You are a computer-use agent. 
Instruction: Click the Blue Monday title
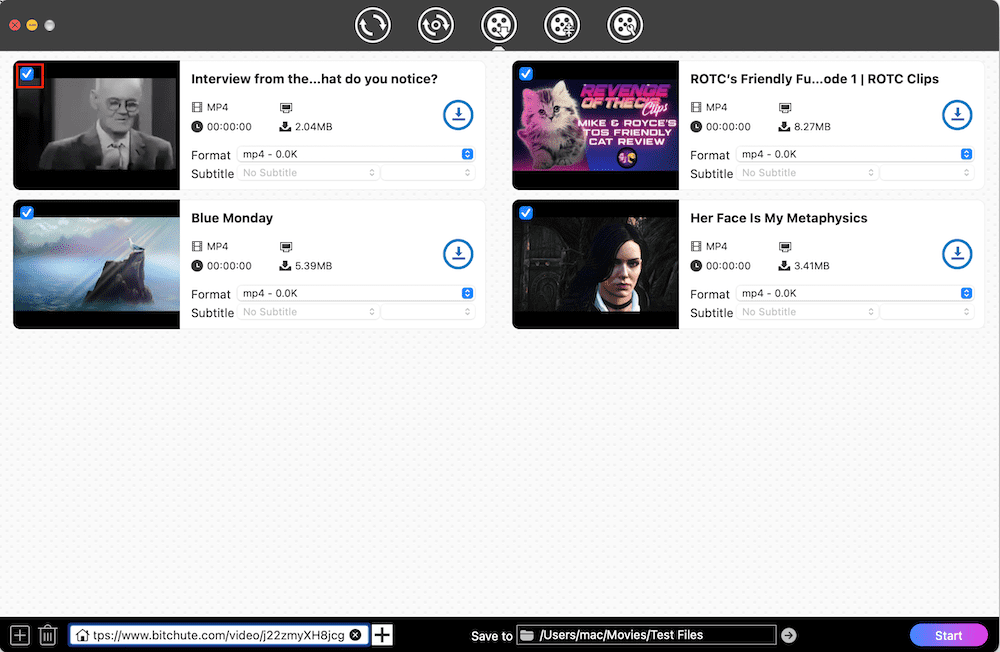click(x=232, y=218)
